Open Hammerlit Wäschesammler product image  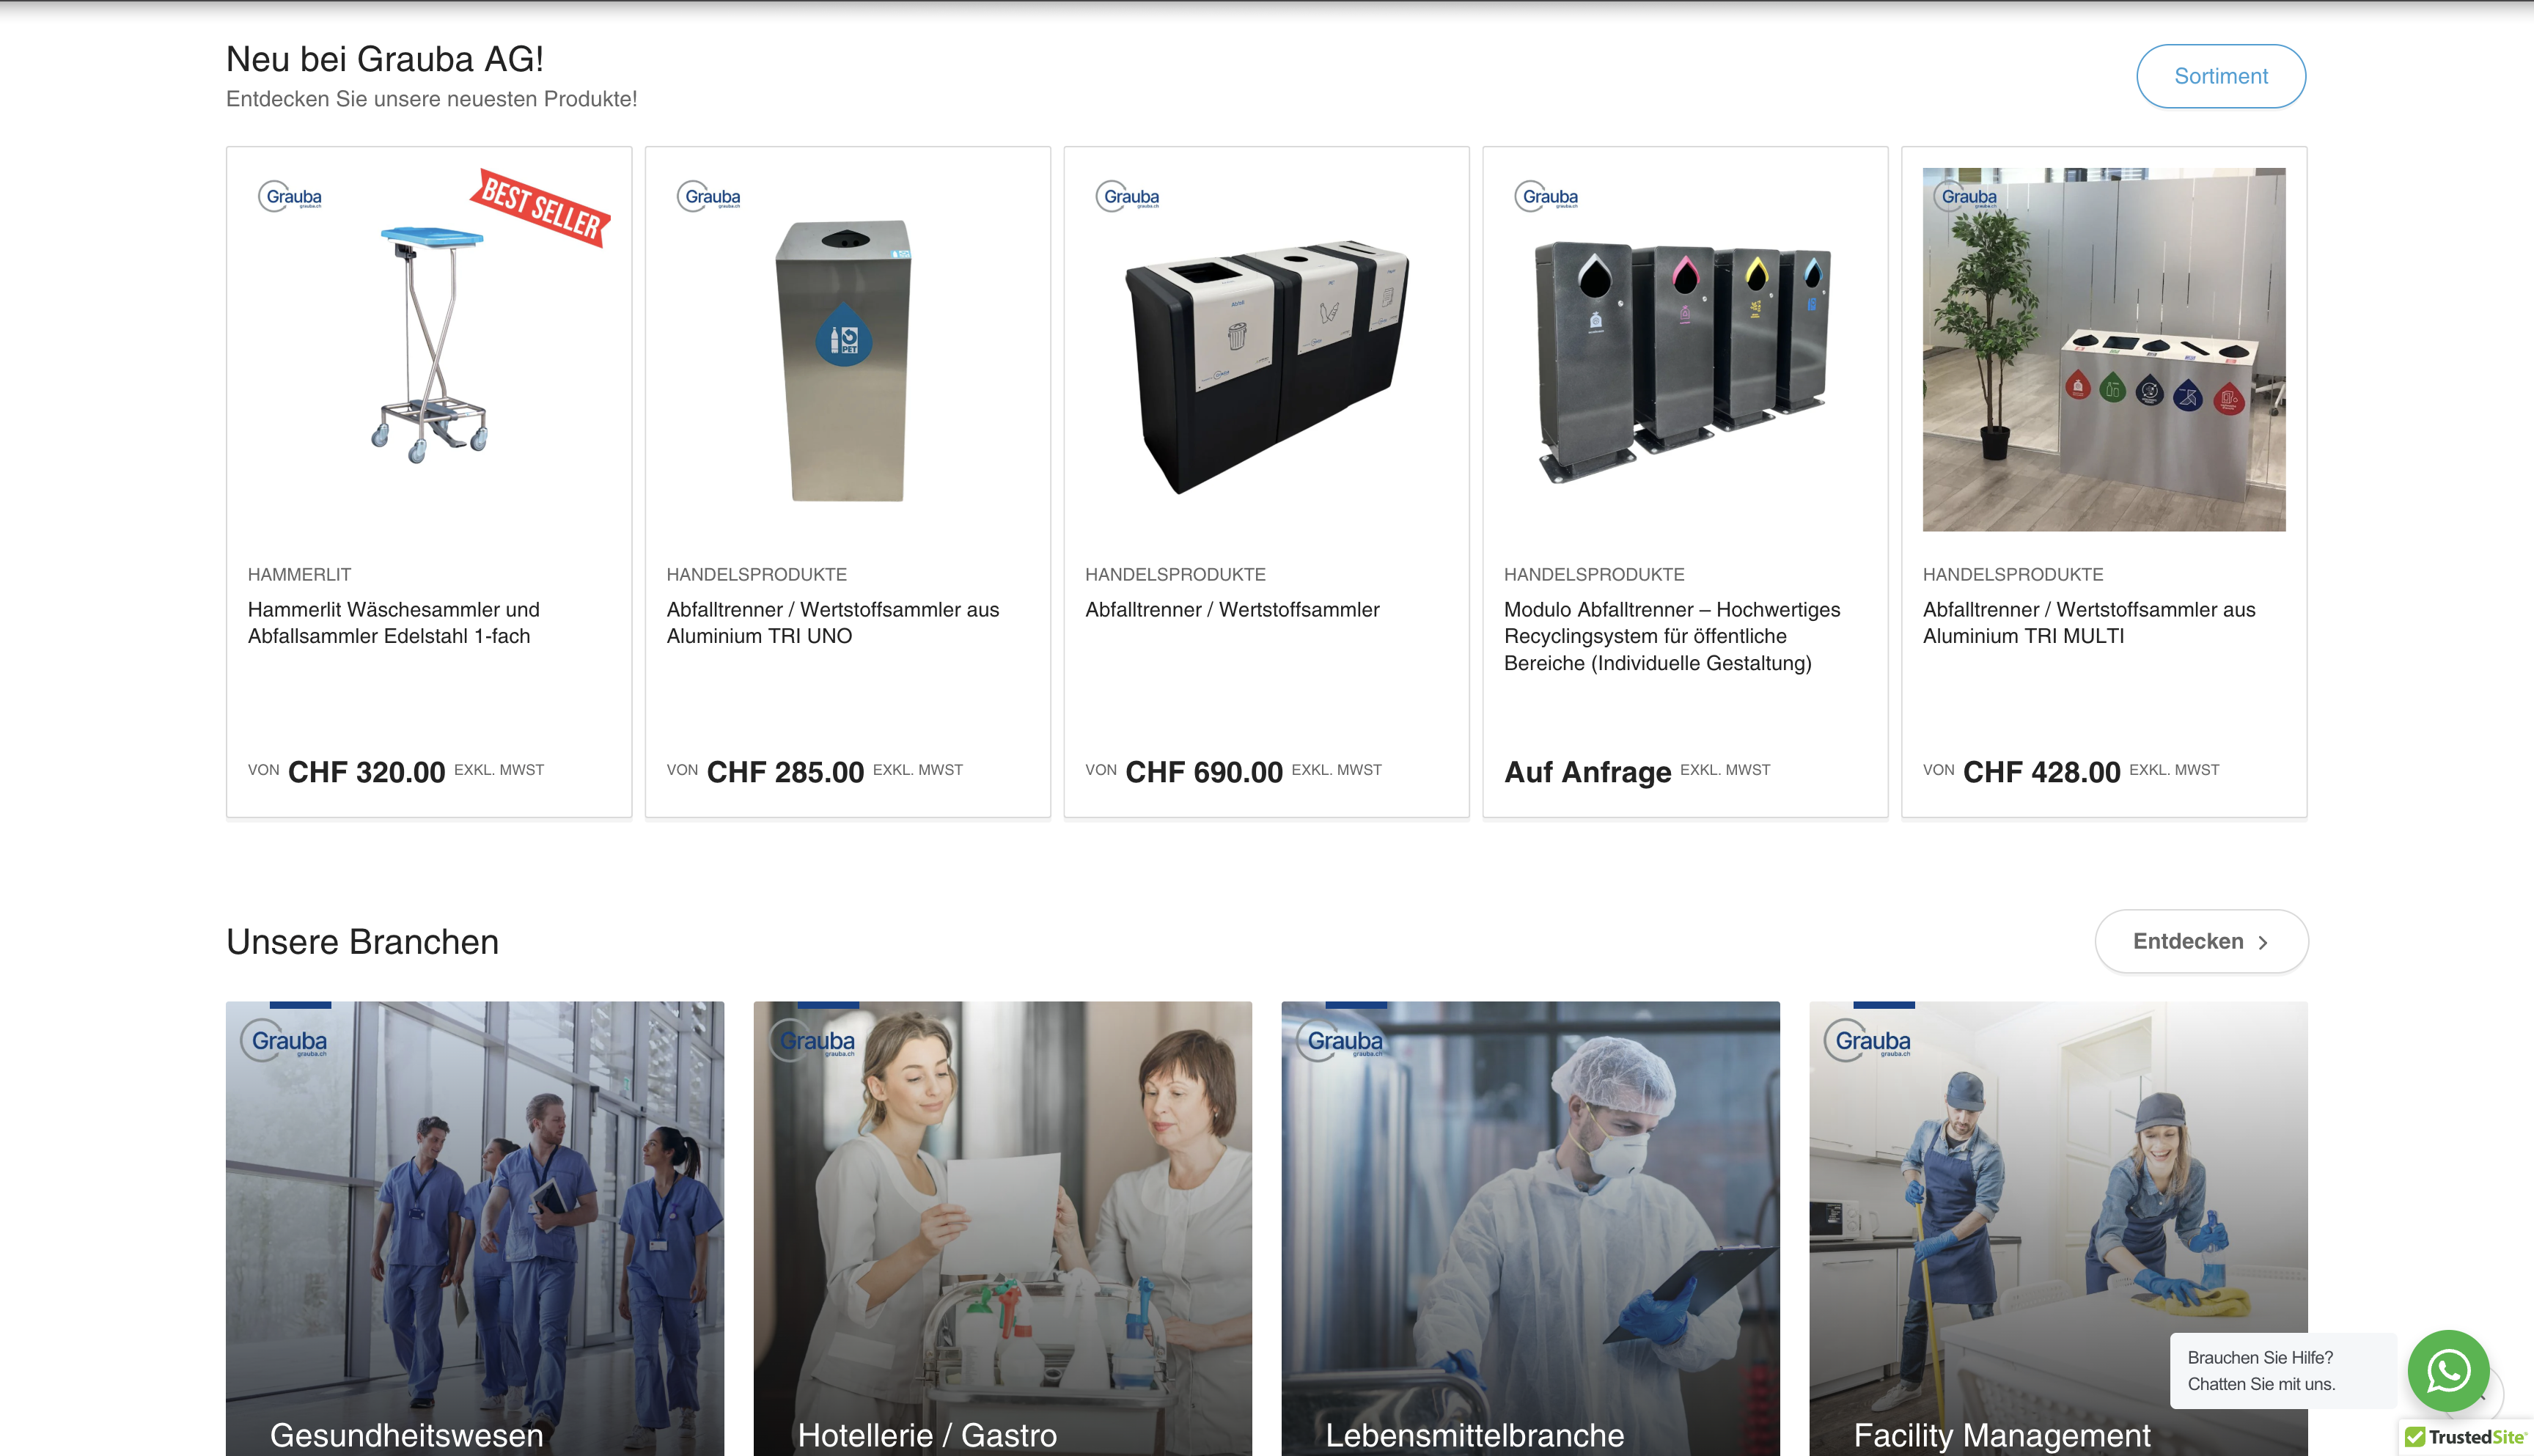point(429,350)
